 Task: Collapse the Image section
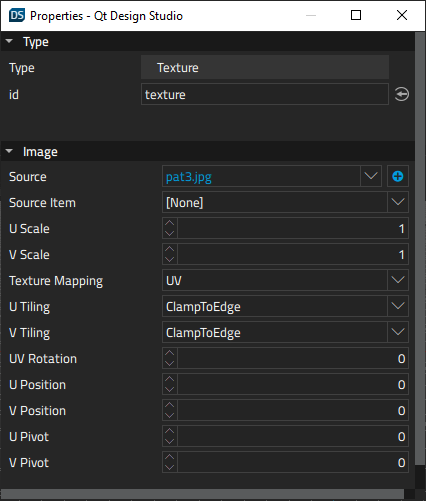(9, 151)
